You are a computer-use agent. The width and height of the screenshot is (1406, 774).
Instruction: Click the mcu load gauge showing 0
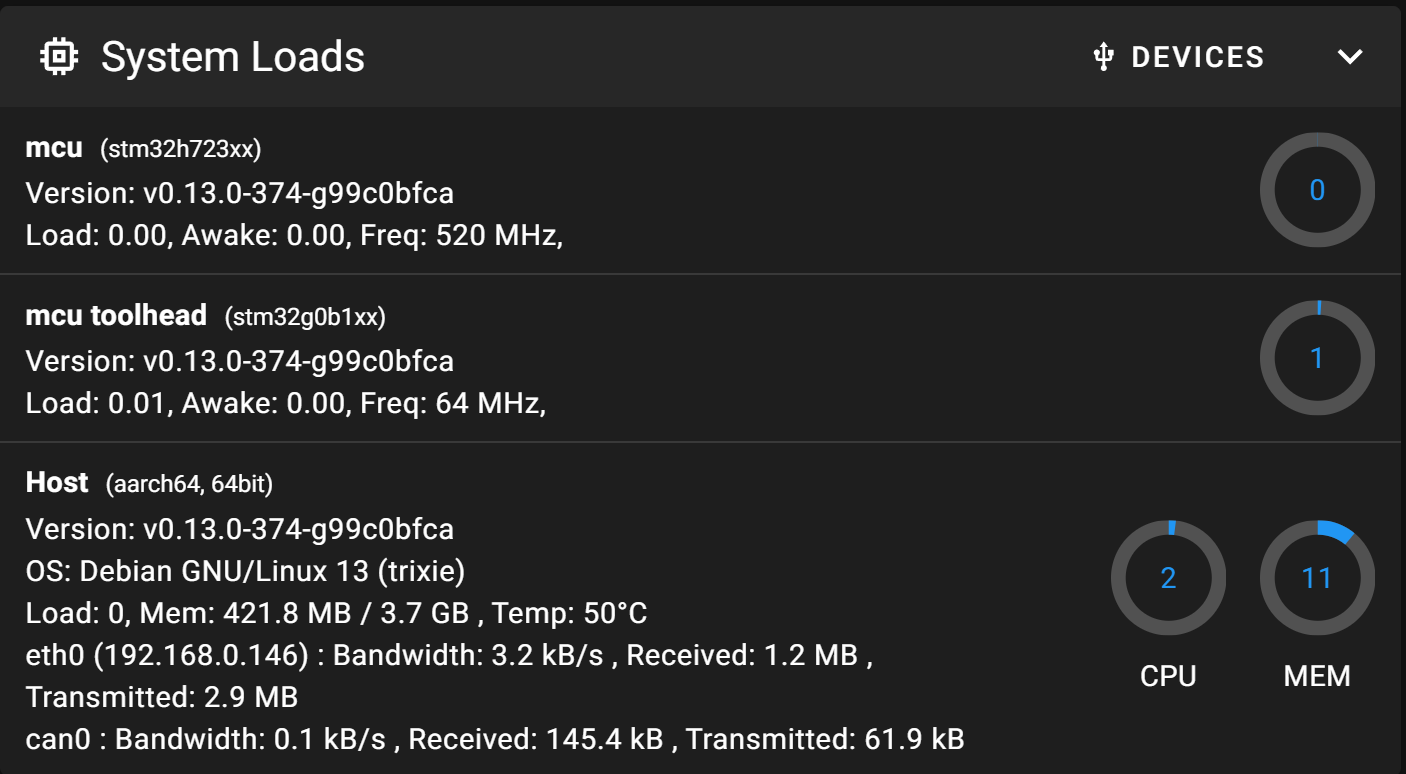[1317, 190]
